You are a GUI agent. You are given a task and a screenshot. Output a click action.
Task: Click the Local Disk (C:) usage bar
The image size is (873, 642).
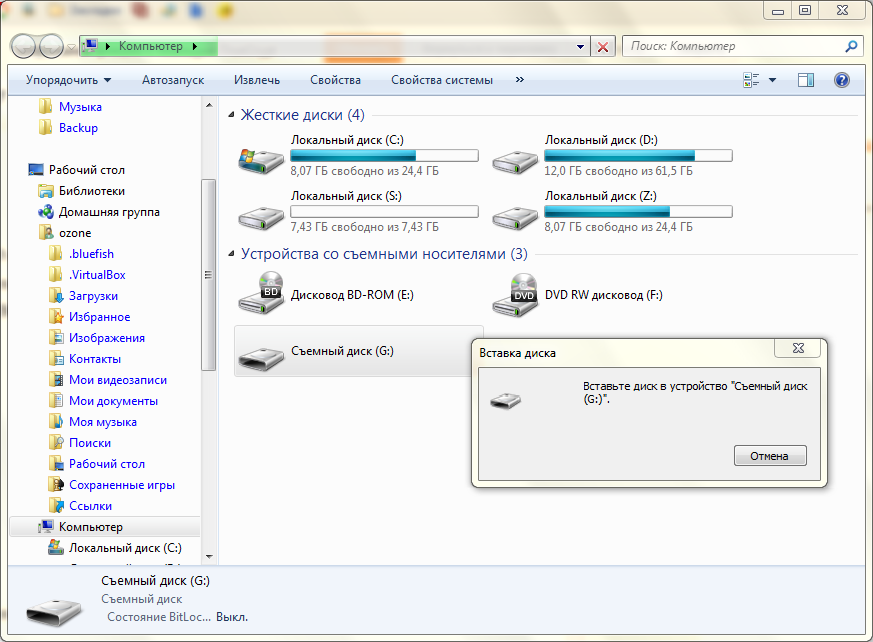click(x=384, y=155)
